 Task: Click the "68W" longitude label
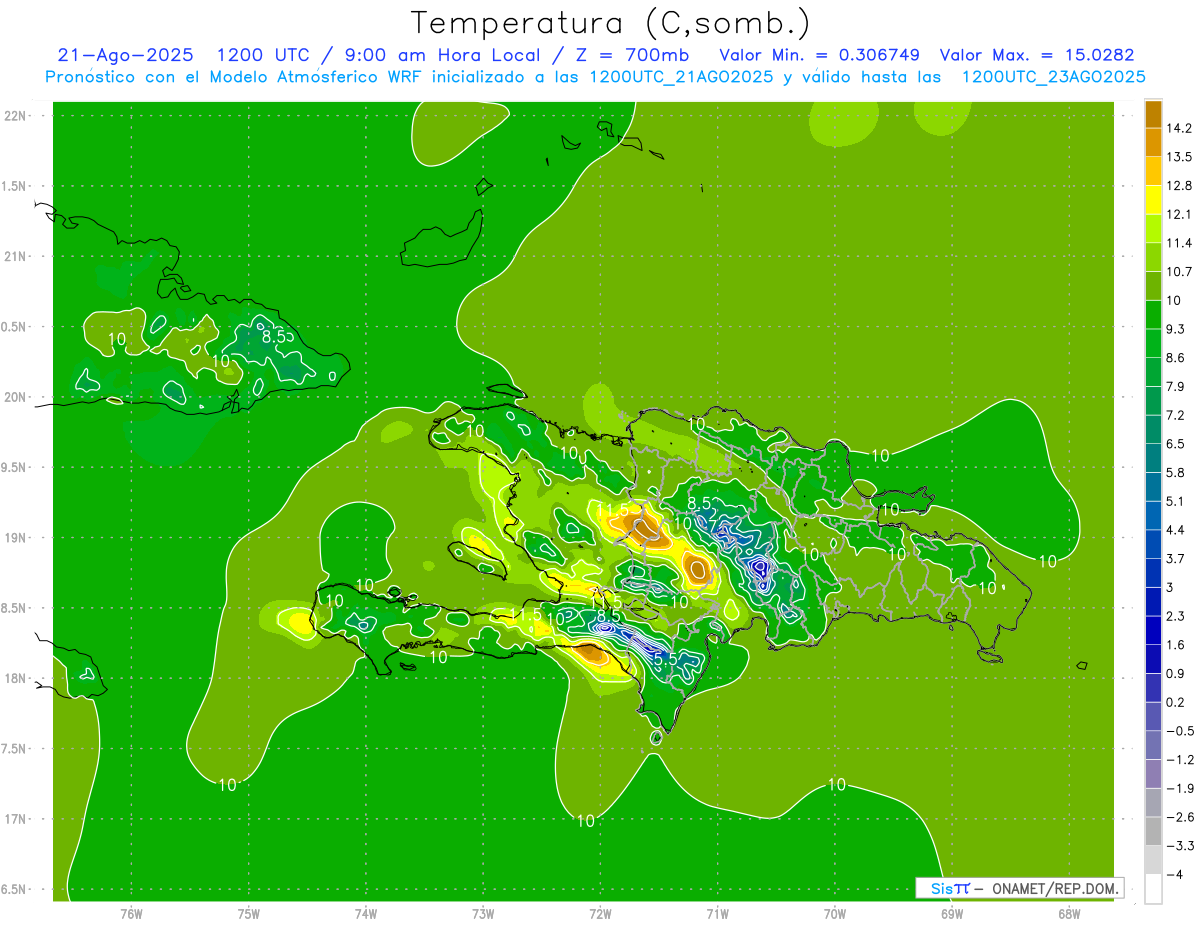click(1069, 914)
